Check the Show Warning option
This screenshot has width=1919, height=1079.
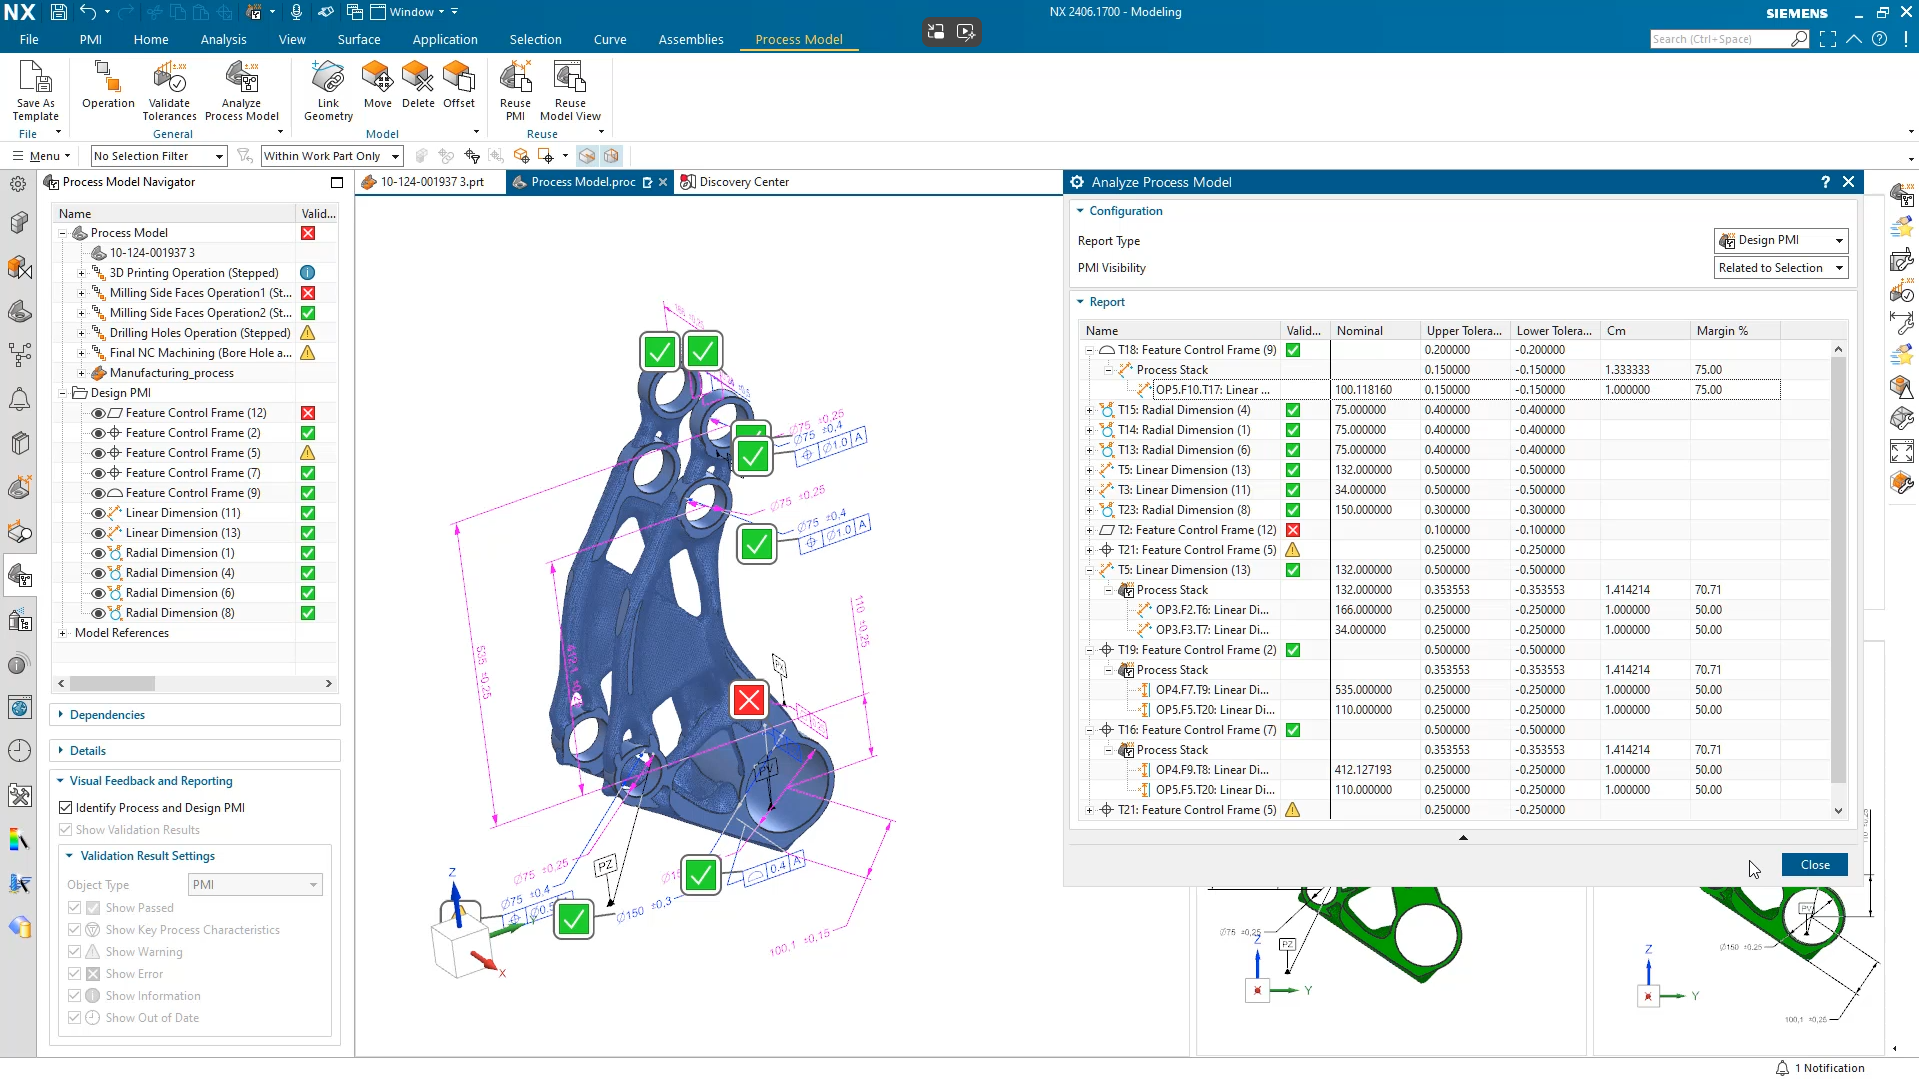click(x=75, y=951)
